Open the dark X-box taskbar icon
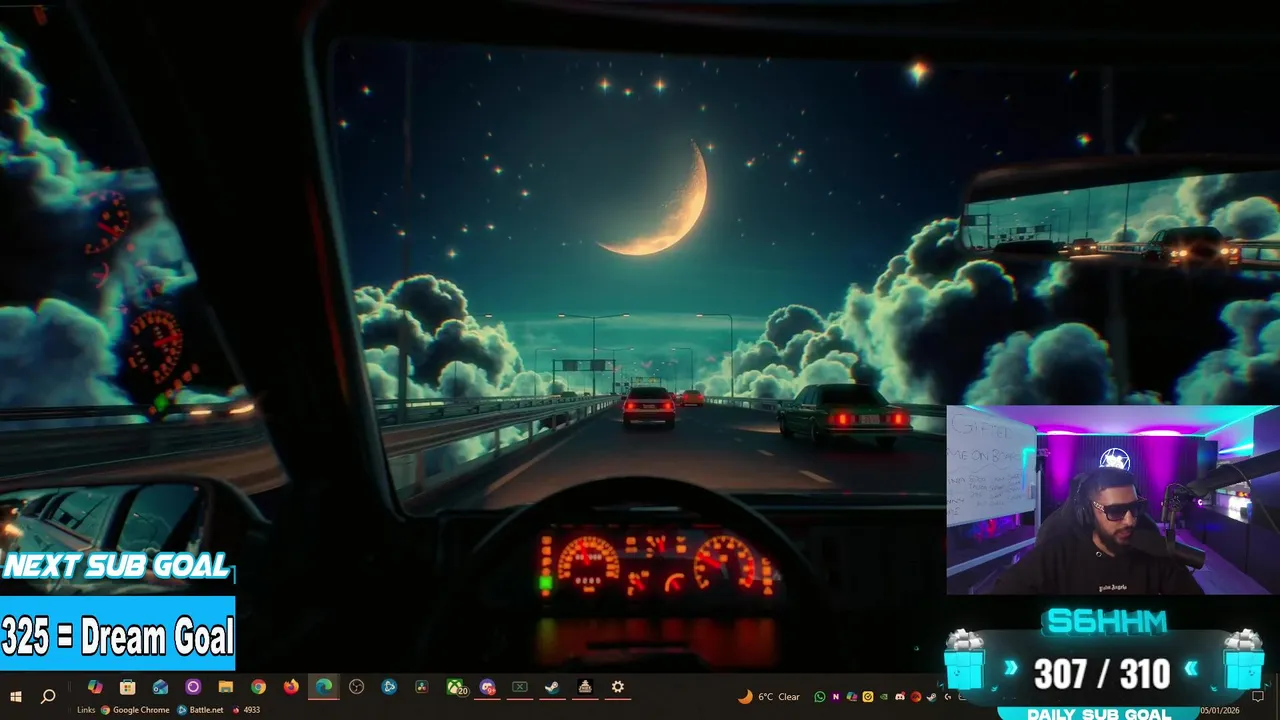Screen dimensions: 1280x720 [x=520, y=687]
